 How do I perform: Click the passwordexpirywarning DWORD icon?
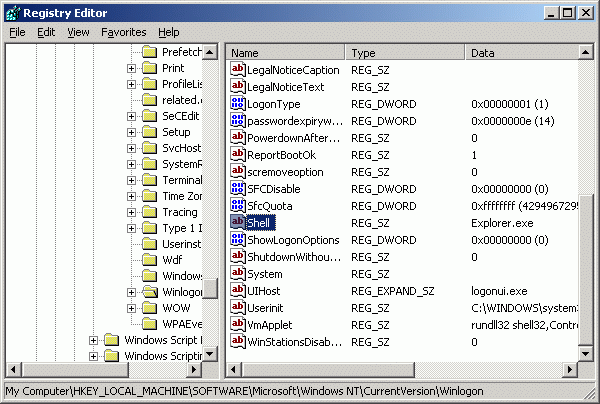(238, 121)
